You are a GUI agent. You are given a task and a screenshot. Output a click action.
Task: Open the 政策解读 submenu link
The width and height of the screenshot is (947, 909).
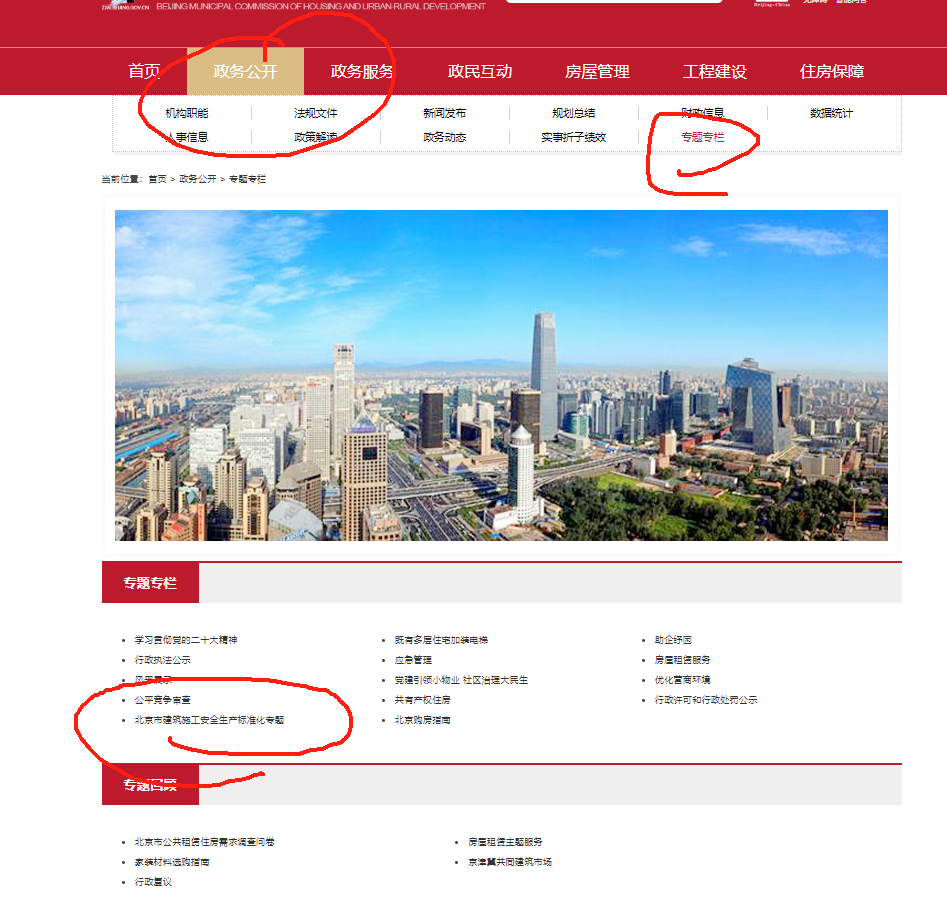click(x=316, y=137)
